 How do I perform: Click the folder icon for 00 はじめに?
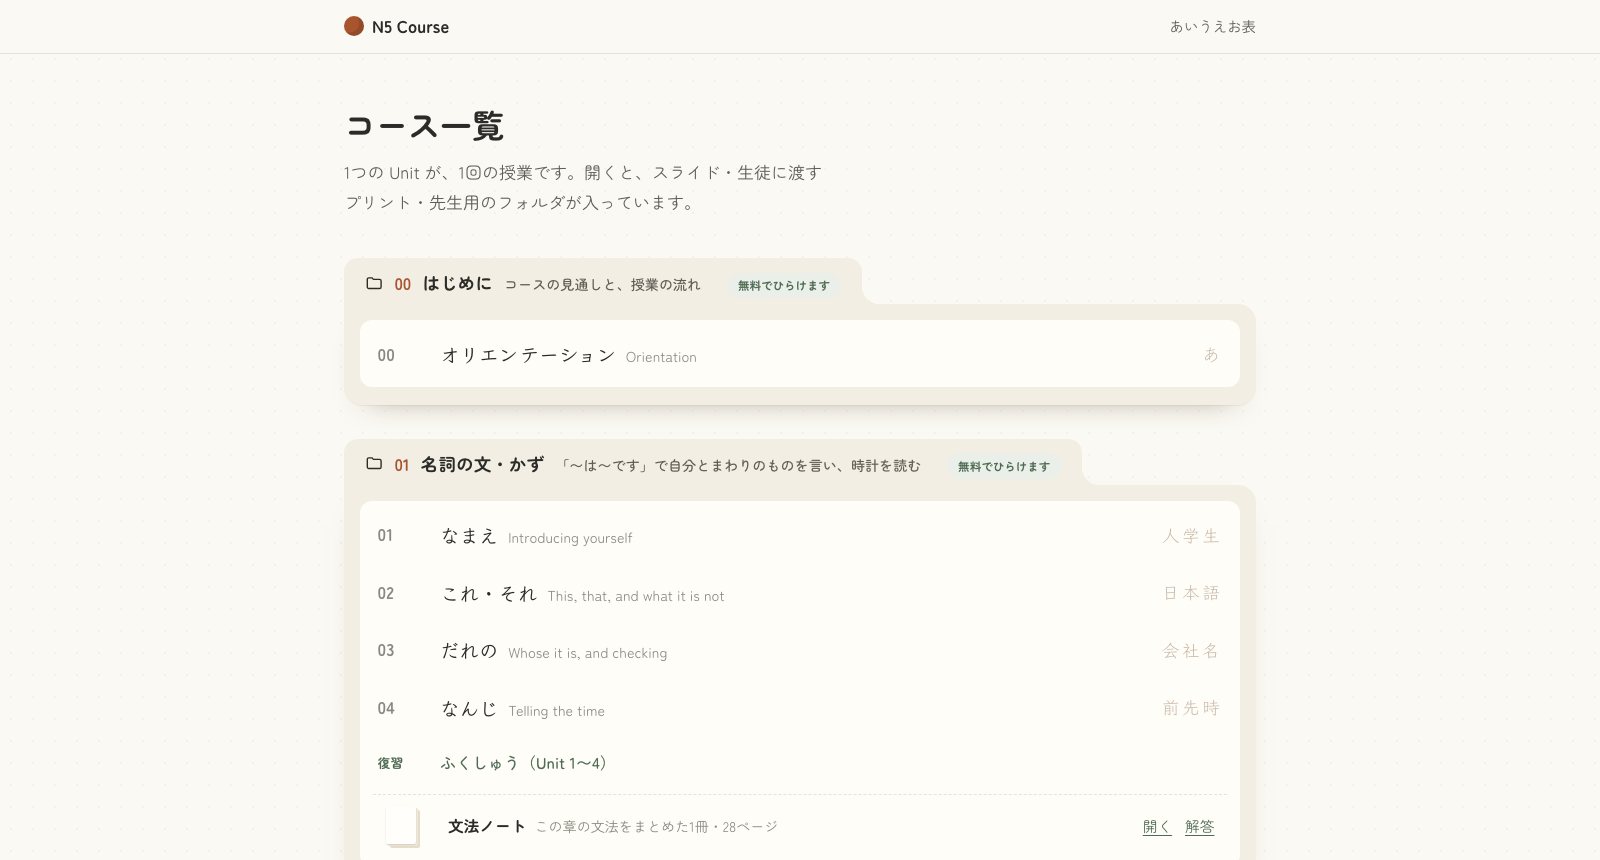[x=374, y=283]
